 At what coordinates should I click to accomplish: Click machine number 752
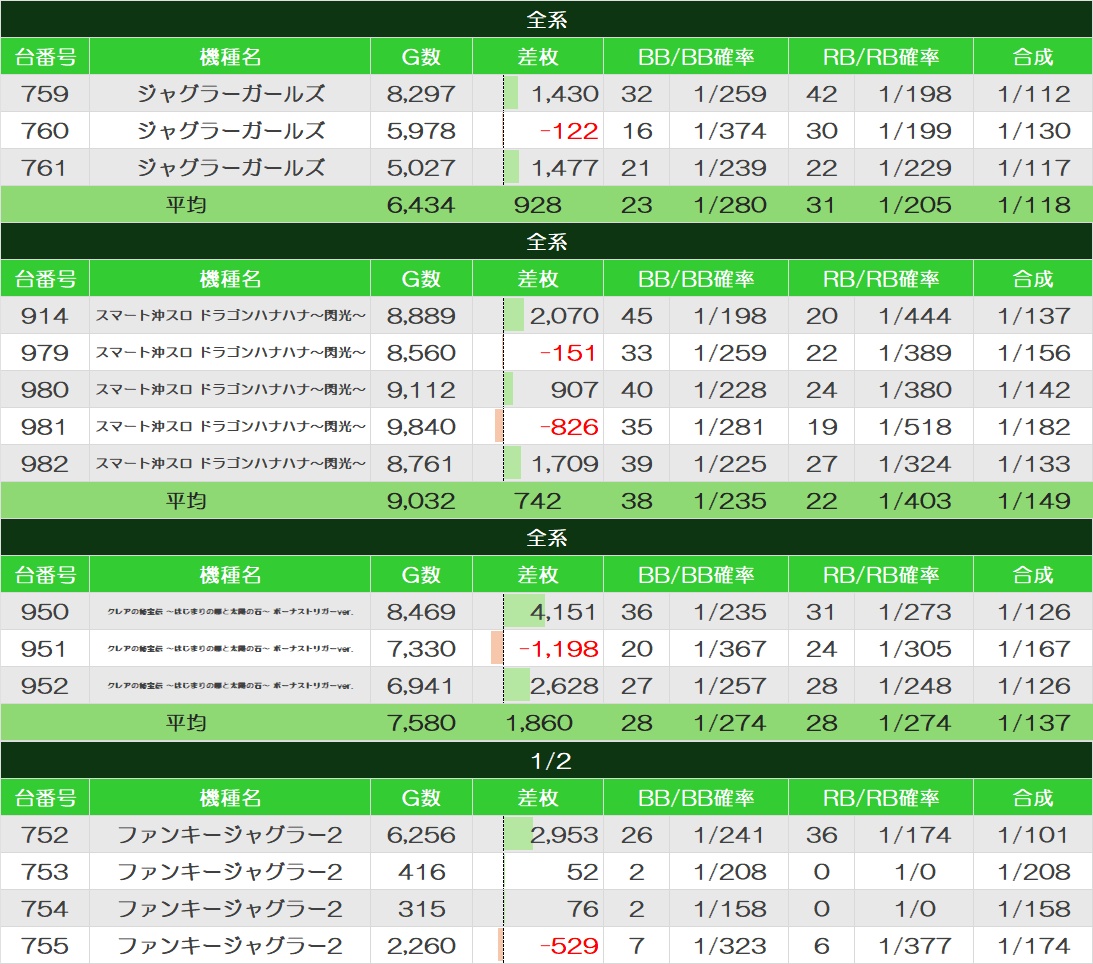click(x=45, y=834)
